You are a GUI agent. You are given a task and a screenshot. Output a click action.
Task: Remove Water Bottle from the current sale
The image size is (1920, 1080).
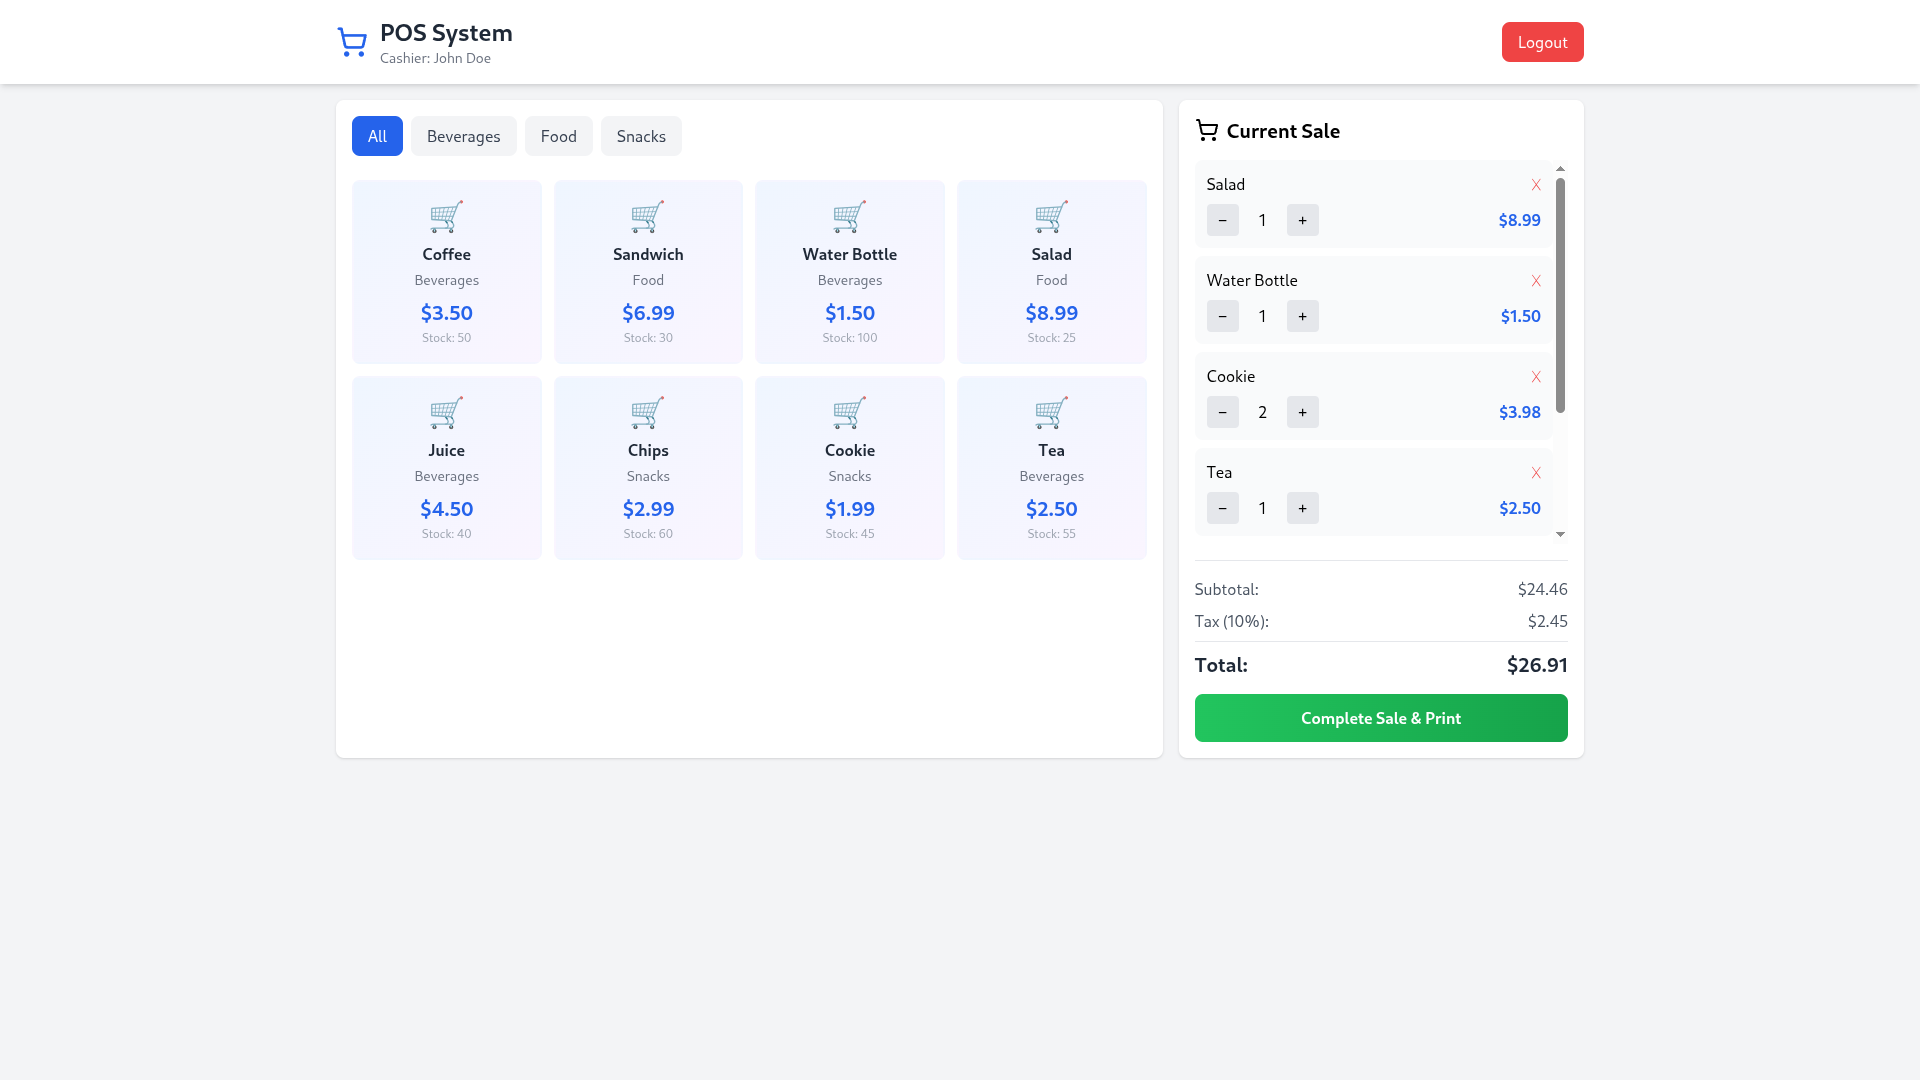click(1536, 281)
